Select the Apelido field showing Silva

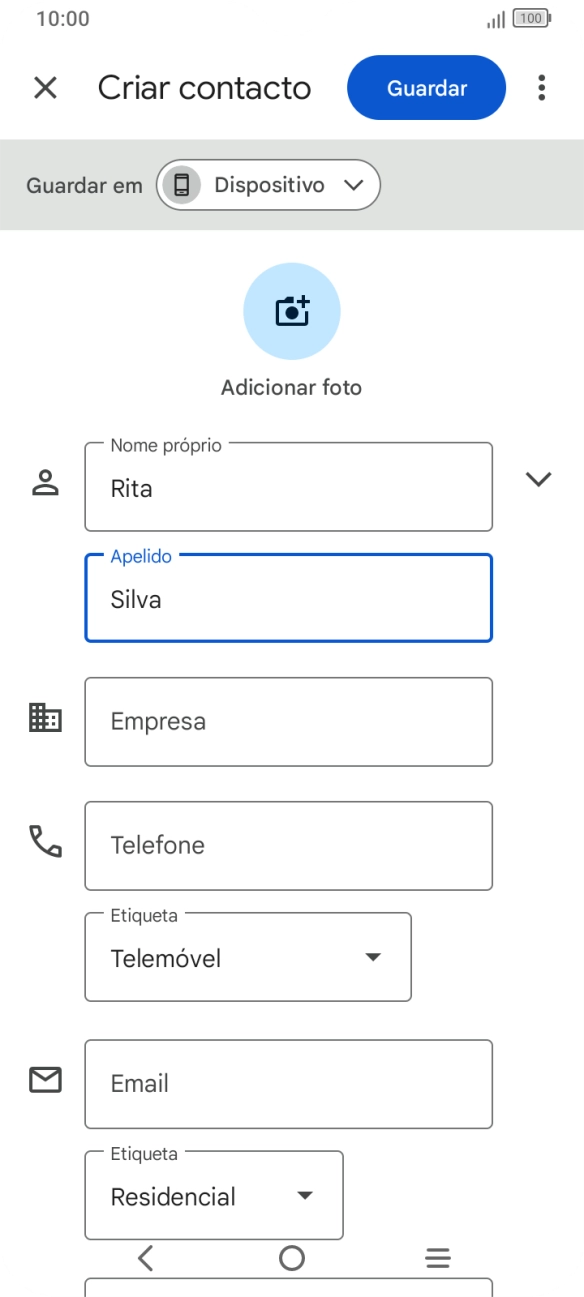point(288,598)
